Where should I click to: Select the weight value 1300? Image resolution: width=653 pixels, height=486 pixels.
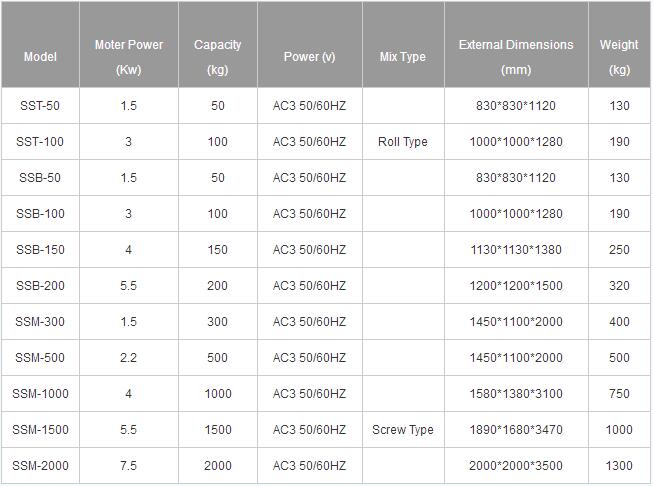[619, 466]
